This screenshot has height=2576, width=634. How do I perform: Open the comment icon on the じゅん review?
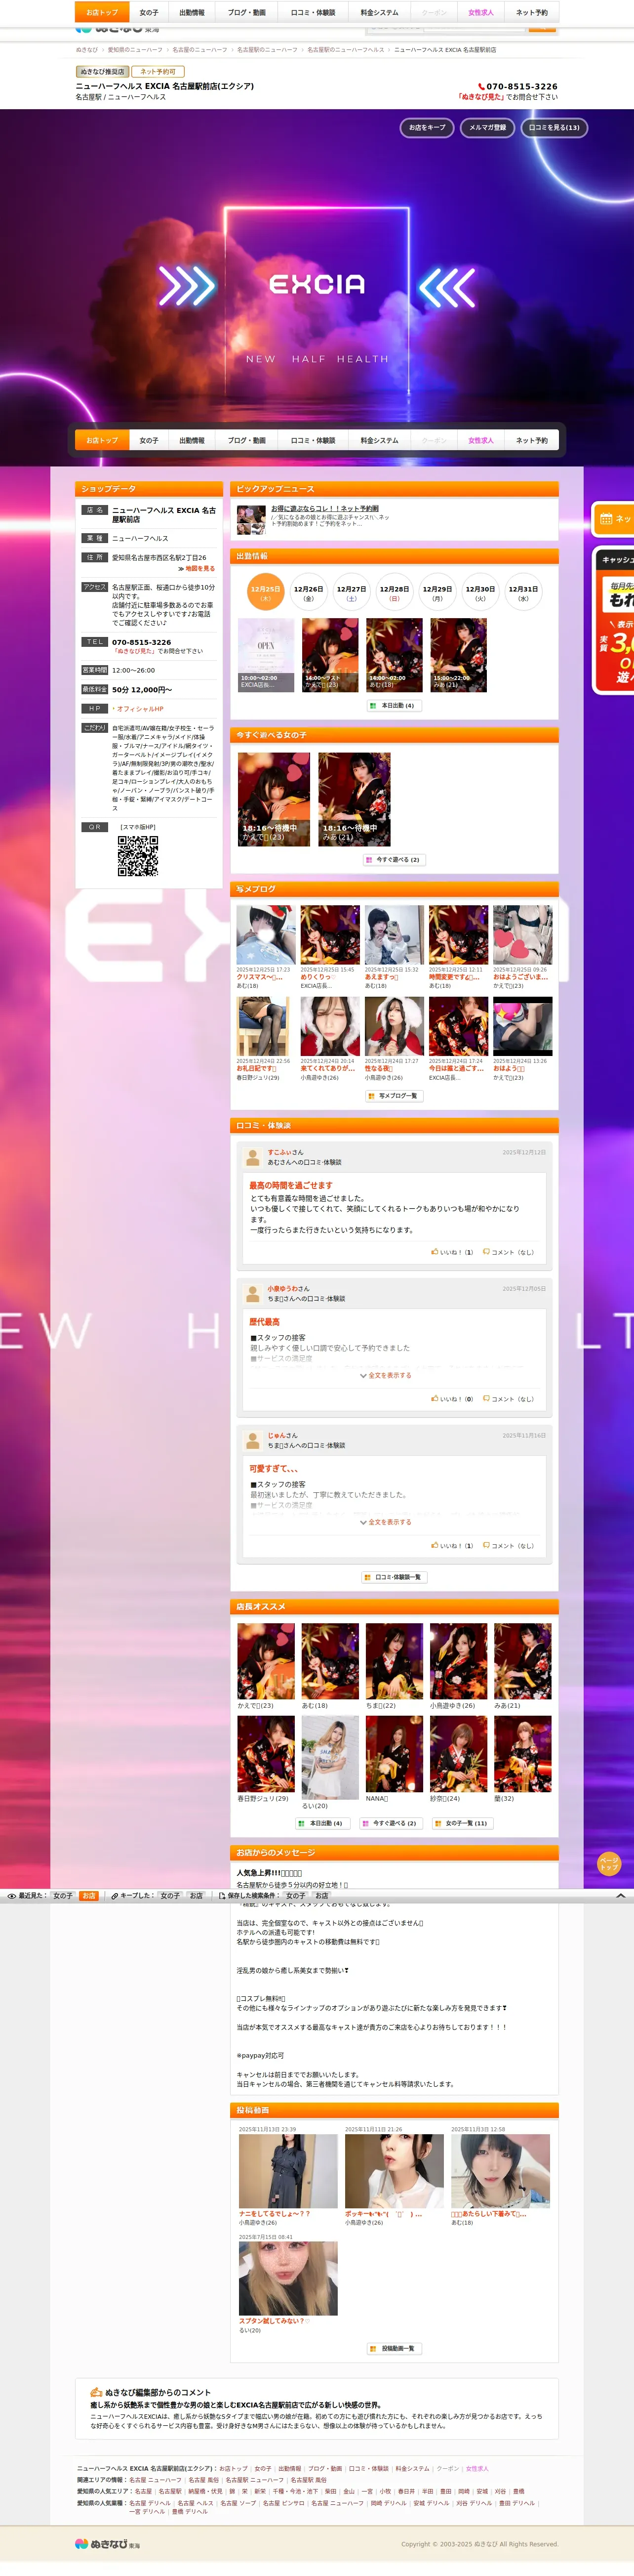tap(486, 1545)
